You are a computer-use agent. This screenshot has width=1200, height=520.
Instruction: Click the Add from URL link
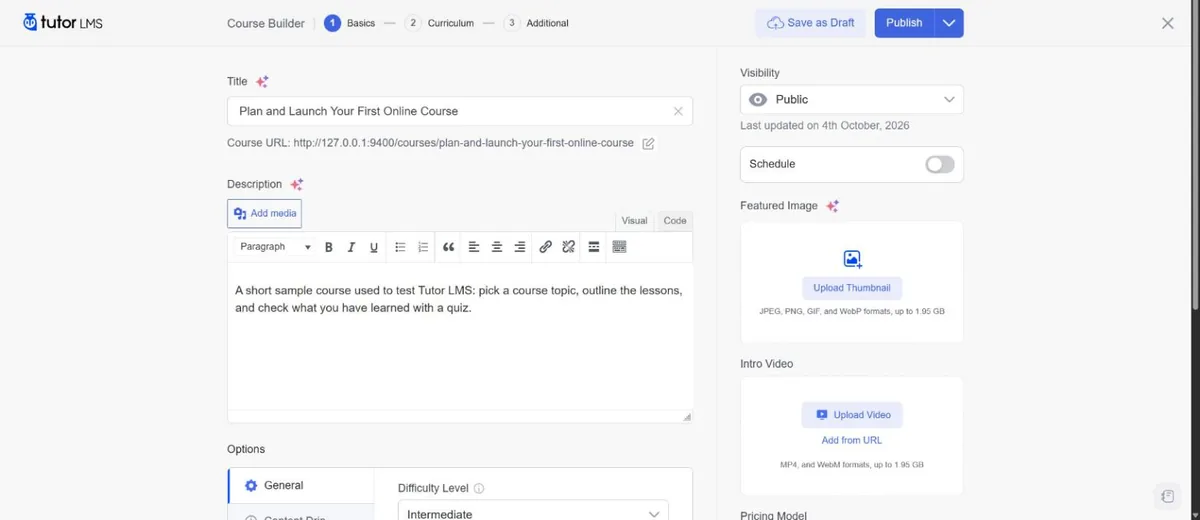[852, 440]
